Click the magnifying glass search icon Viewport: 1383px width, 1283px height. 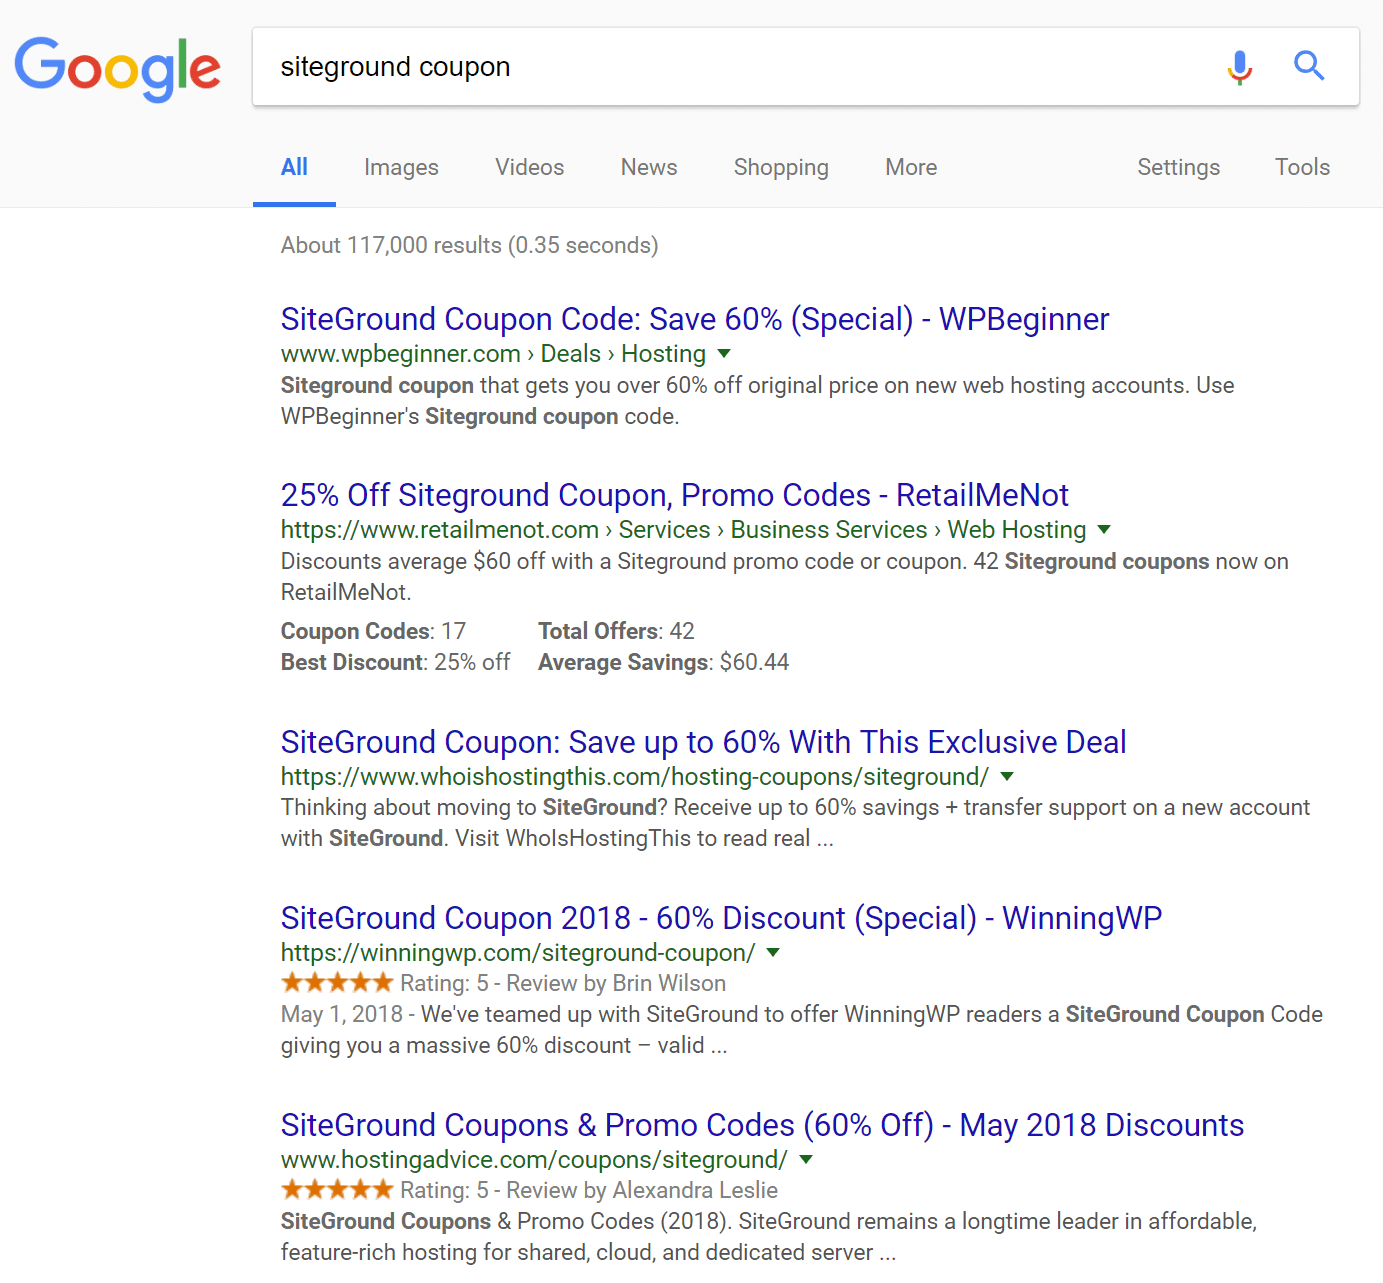(1308, 67)
